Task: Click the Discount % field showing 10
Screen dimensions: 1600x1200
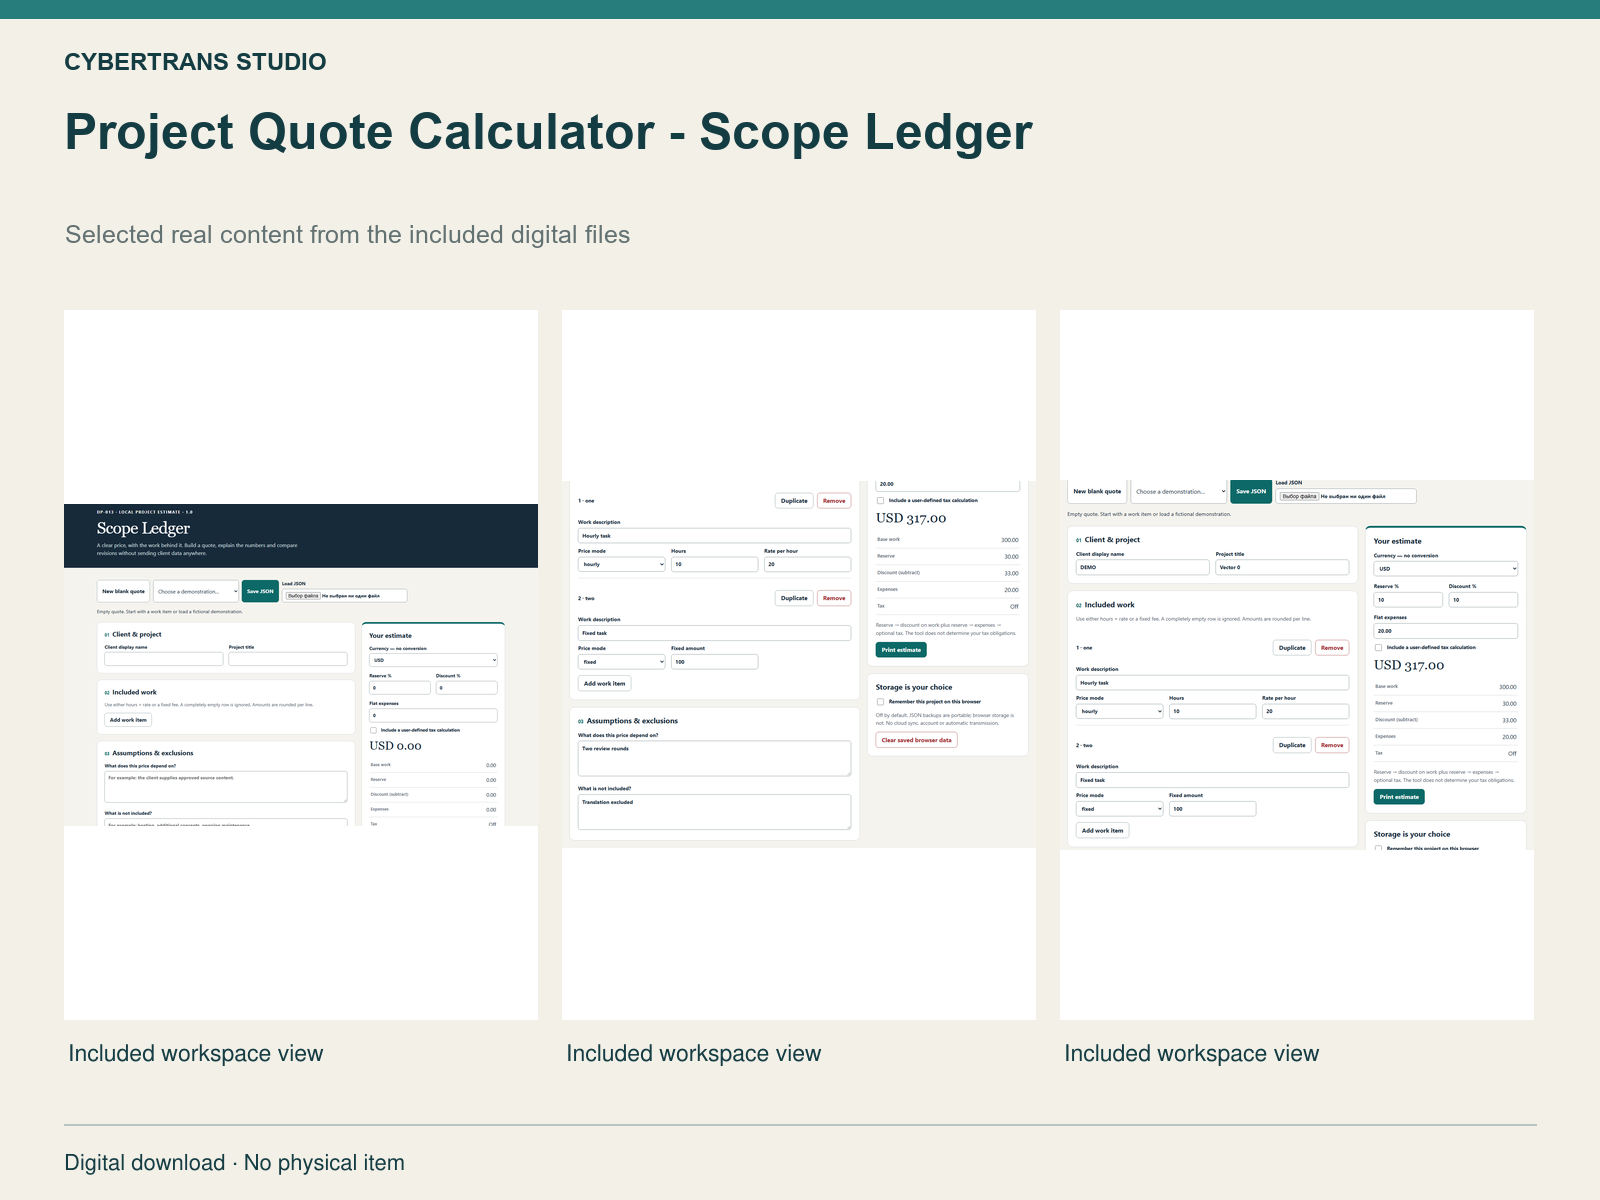Action: 1484,600
